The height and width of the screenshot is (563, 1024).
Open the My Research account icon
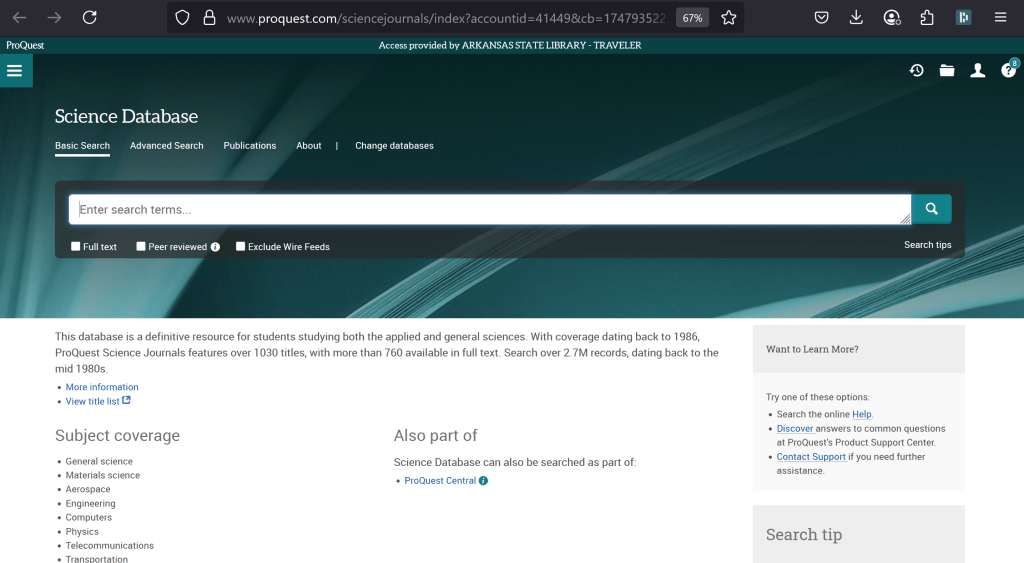[x=978, y=70]
